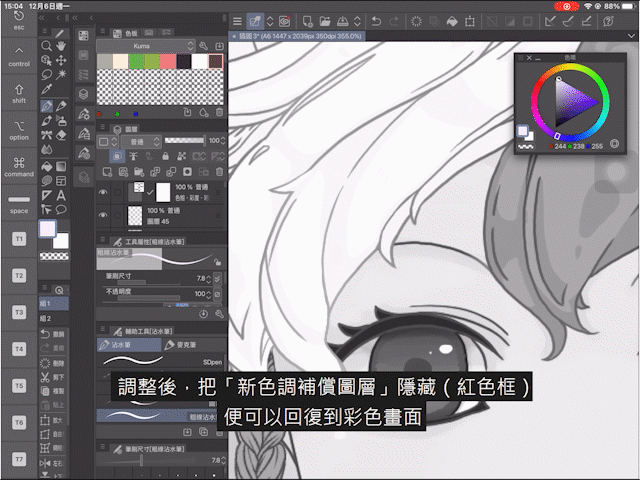Image resolution: width=640 pixels, height=480 pixels.
Task: Click Open file folder icon in command bar
Action: click(x=325, y=21)
